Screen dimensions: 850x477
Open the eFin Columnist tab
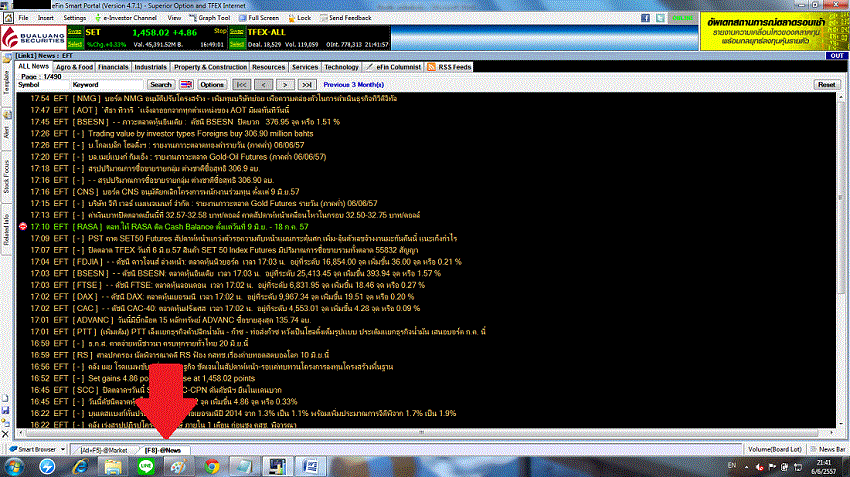[x=393, y=67]
